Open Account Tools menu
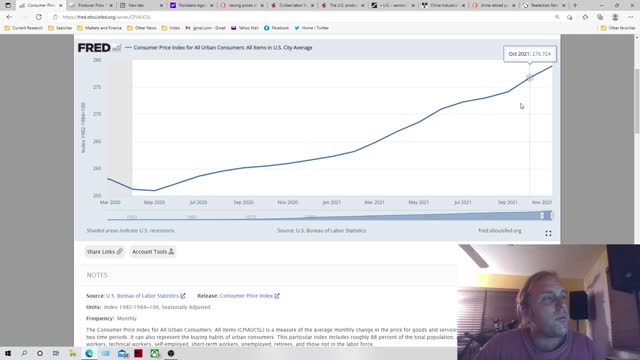640x360 pixels. click(x=153, y=252)
